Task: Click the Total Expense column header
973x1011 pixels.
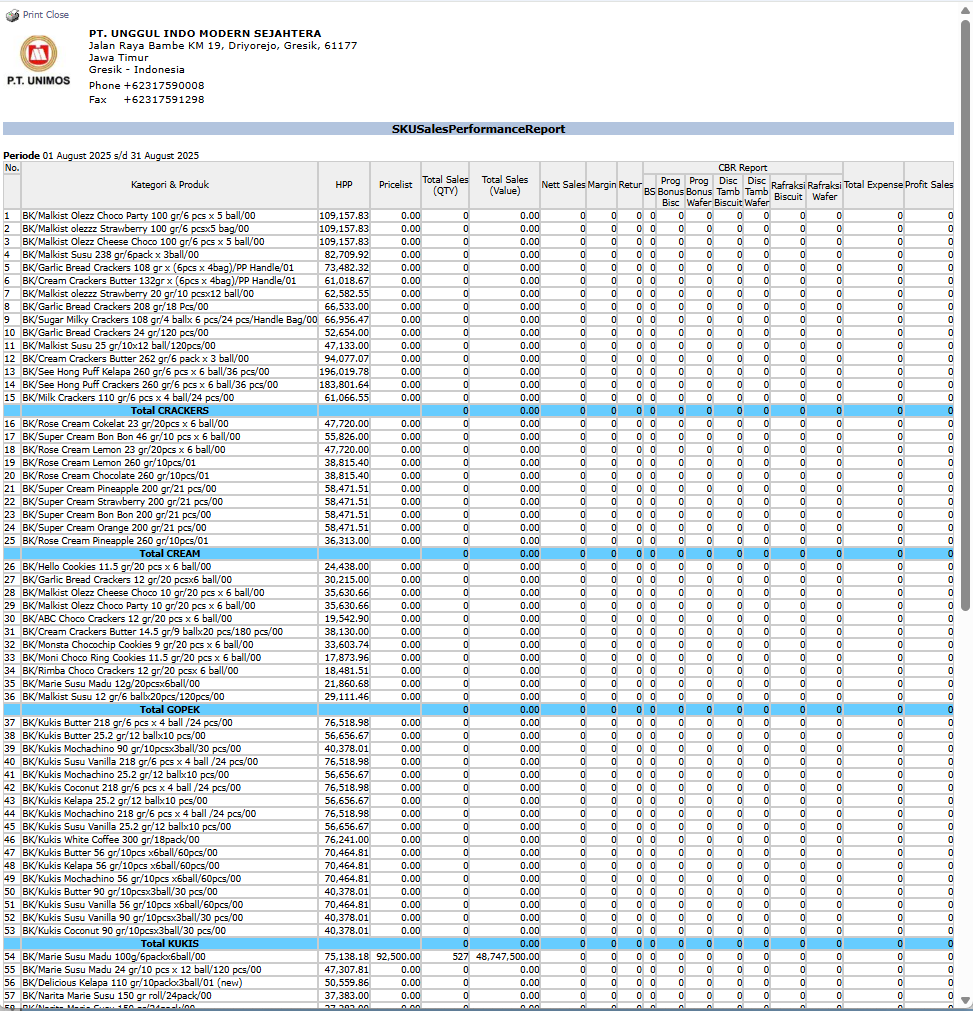Action: point(873,185)
